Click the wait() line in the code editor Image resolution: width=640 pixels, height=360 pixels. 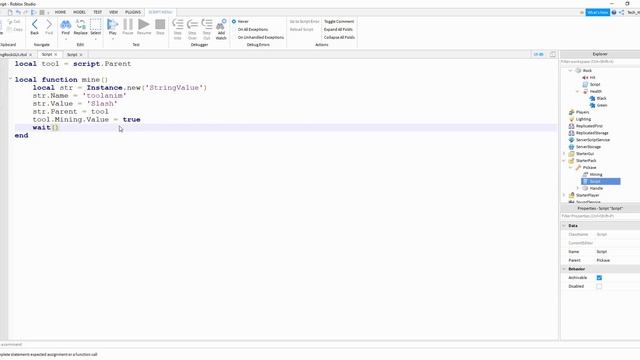pos(286,127)
